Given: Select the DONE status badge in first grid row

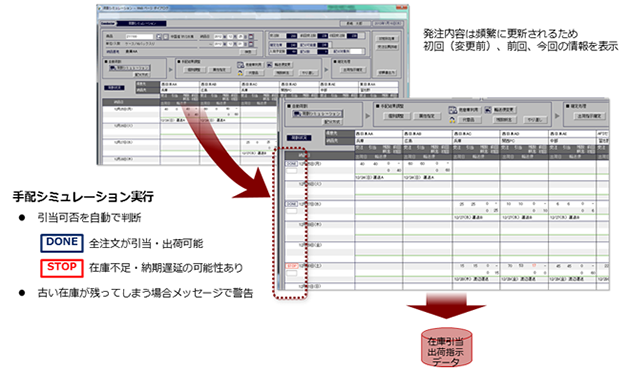Looking at the screenshot, I should point(292,164).
